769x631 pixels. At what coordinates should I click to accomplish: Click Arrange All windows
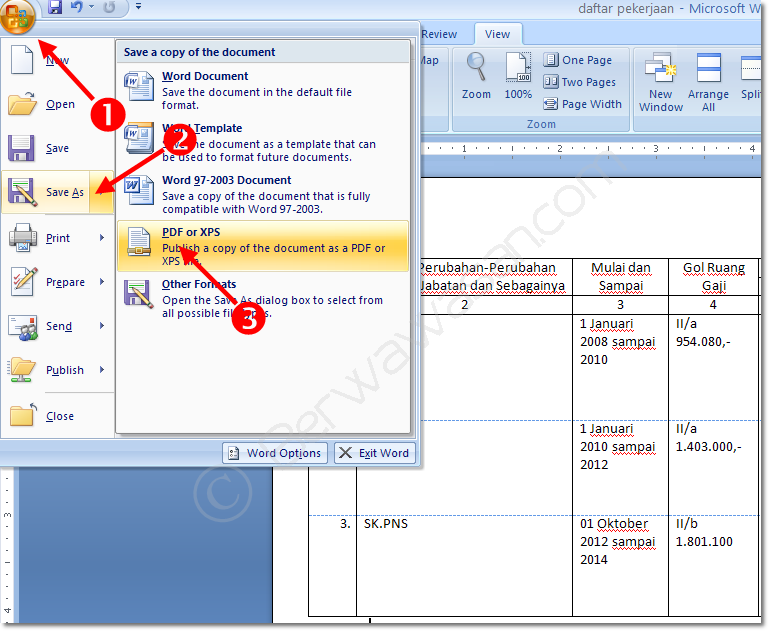tap(708, 82)
